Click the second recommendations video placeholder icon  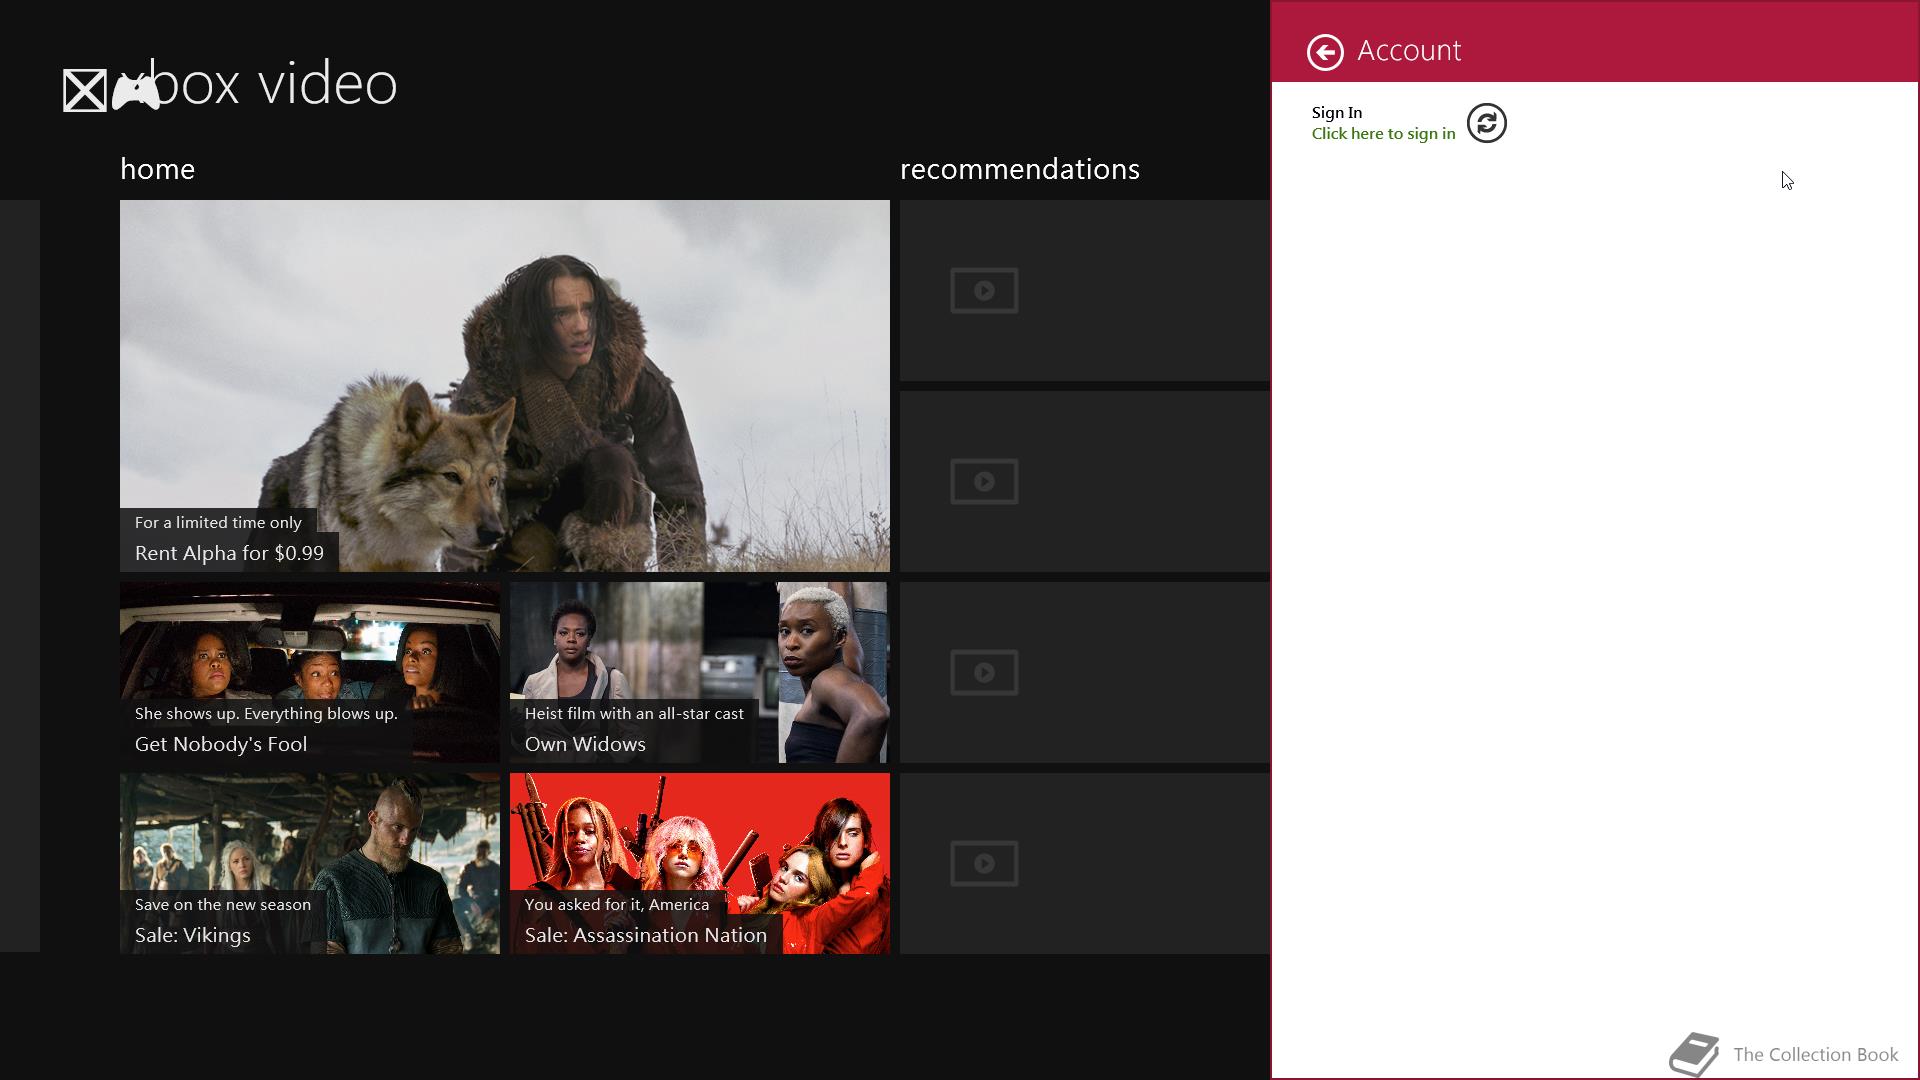pos(984,482)
